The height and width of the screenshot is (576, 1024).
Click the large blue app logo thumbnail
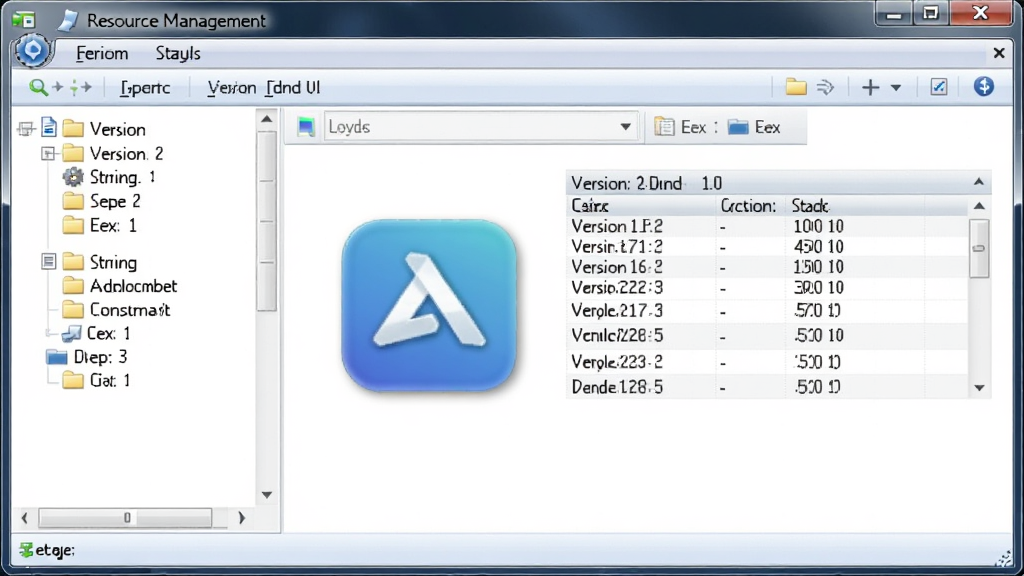click(429, 305)
